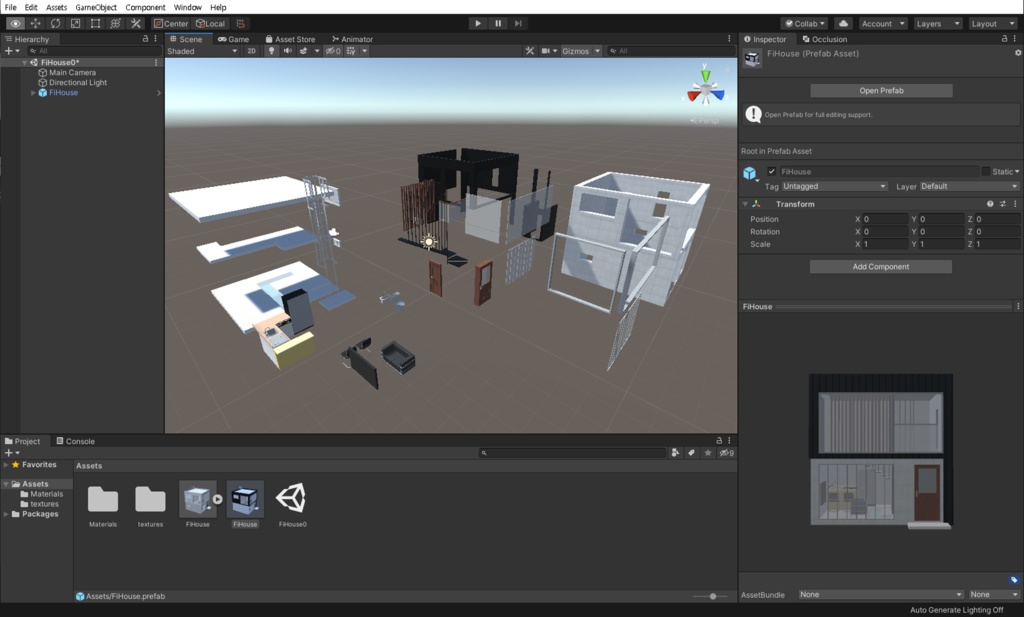Switch pivot mode from Center

(172, 23)
